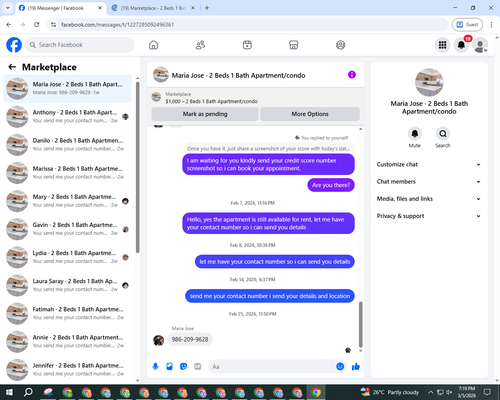The image size is (500, 400).
Task: Open the weather widget in taskbar
Action: click(x=390, y=392)
